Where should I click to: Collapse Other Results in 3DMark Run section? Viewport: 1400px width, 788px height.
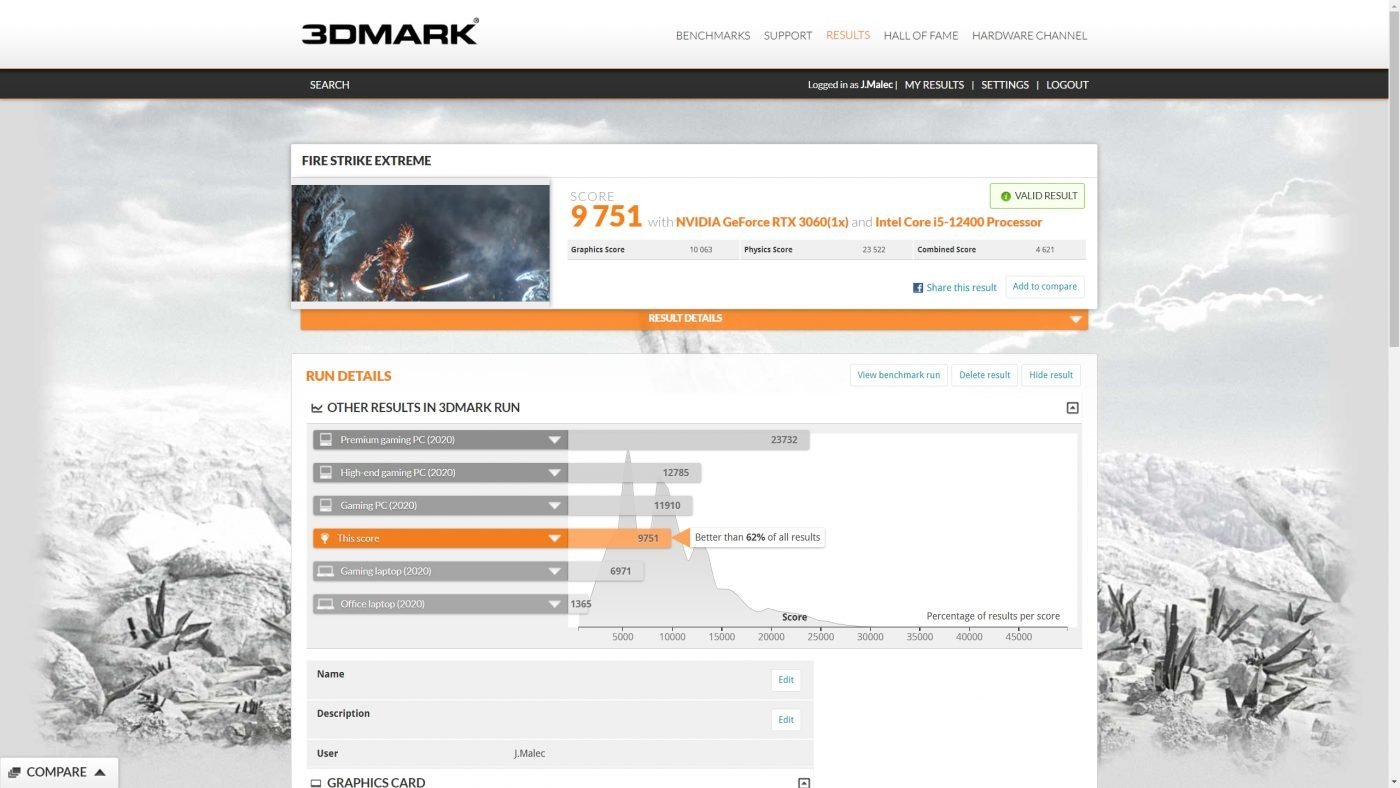(1072, 408)
